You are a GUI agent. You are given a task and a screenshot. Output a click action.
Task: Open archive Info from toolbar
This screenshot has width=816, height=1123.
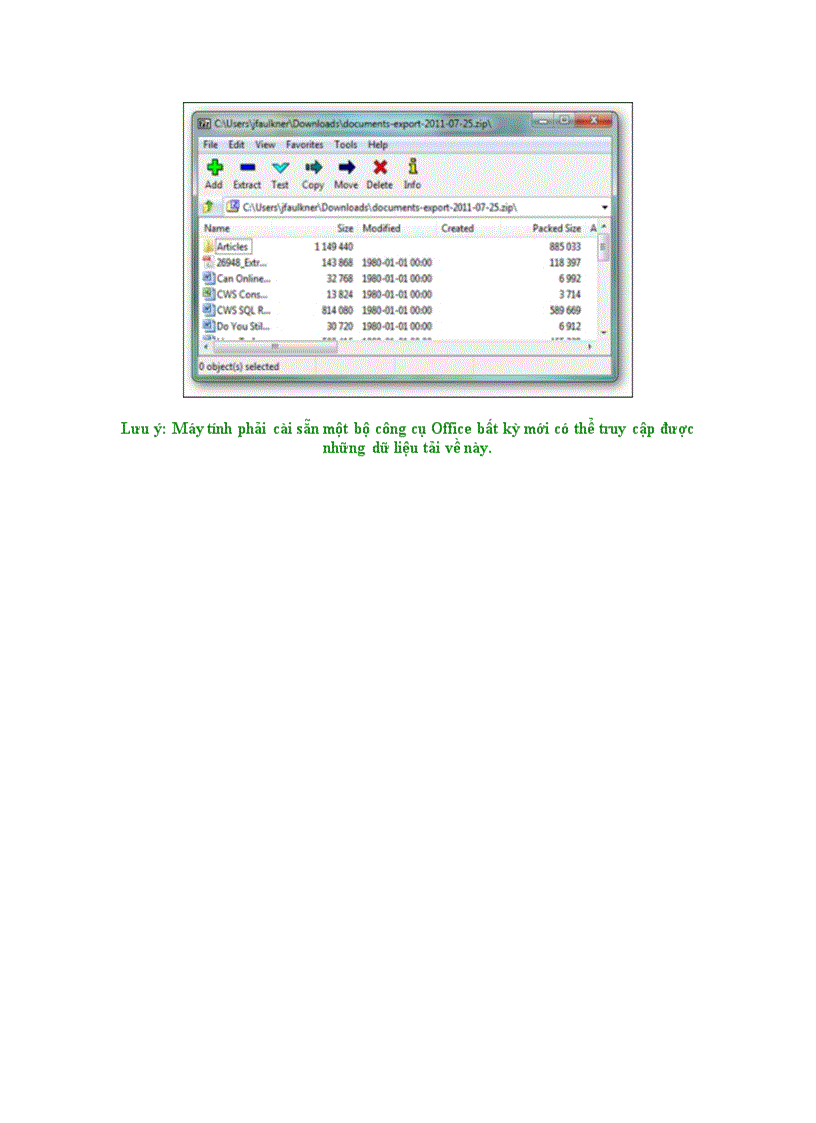click(412, 167)
